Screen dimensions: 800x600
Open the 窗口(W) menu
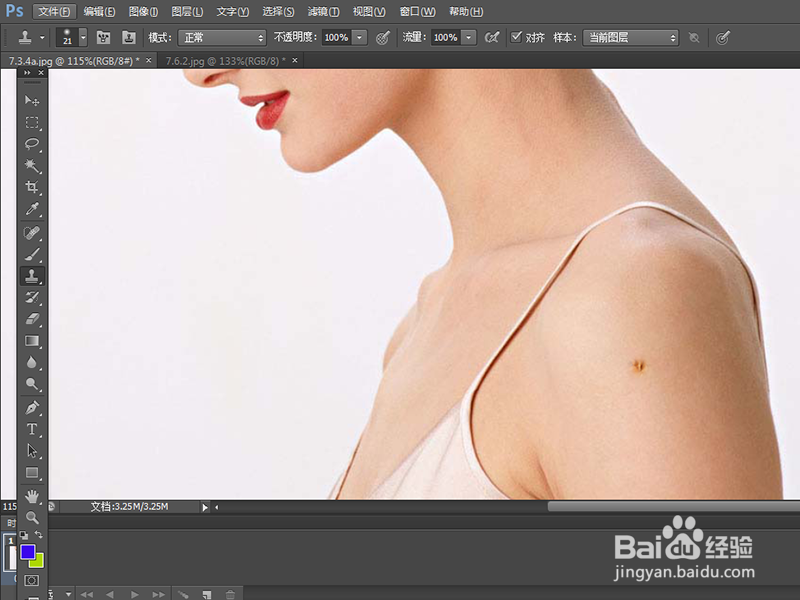[417, 12]
